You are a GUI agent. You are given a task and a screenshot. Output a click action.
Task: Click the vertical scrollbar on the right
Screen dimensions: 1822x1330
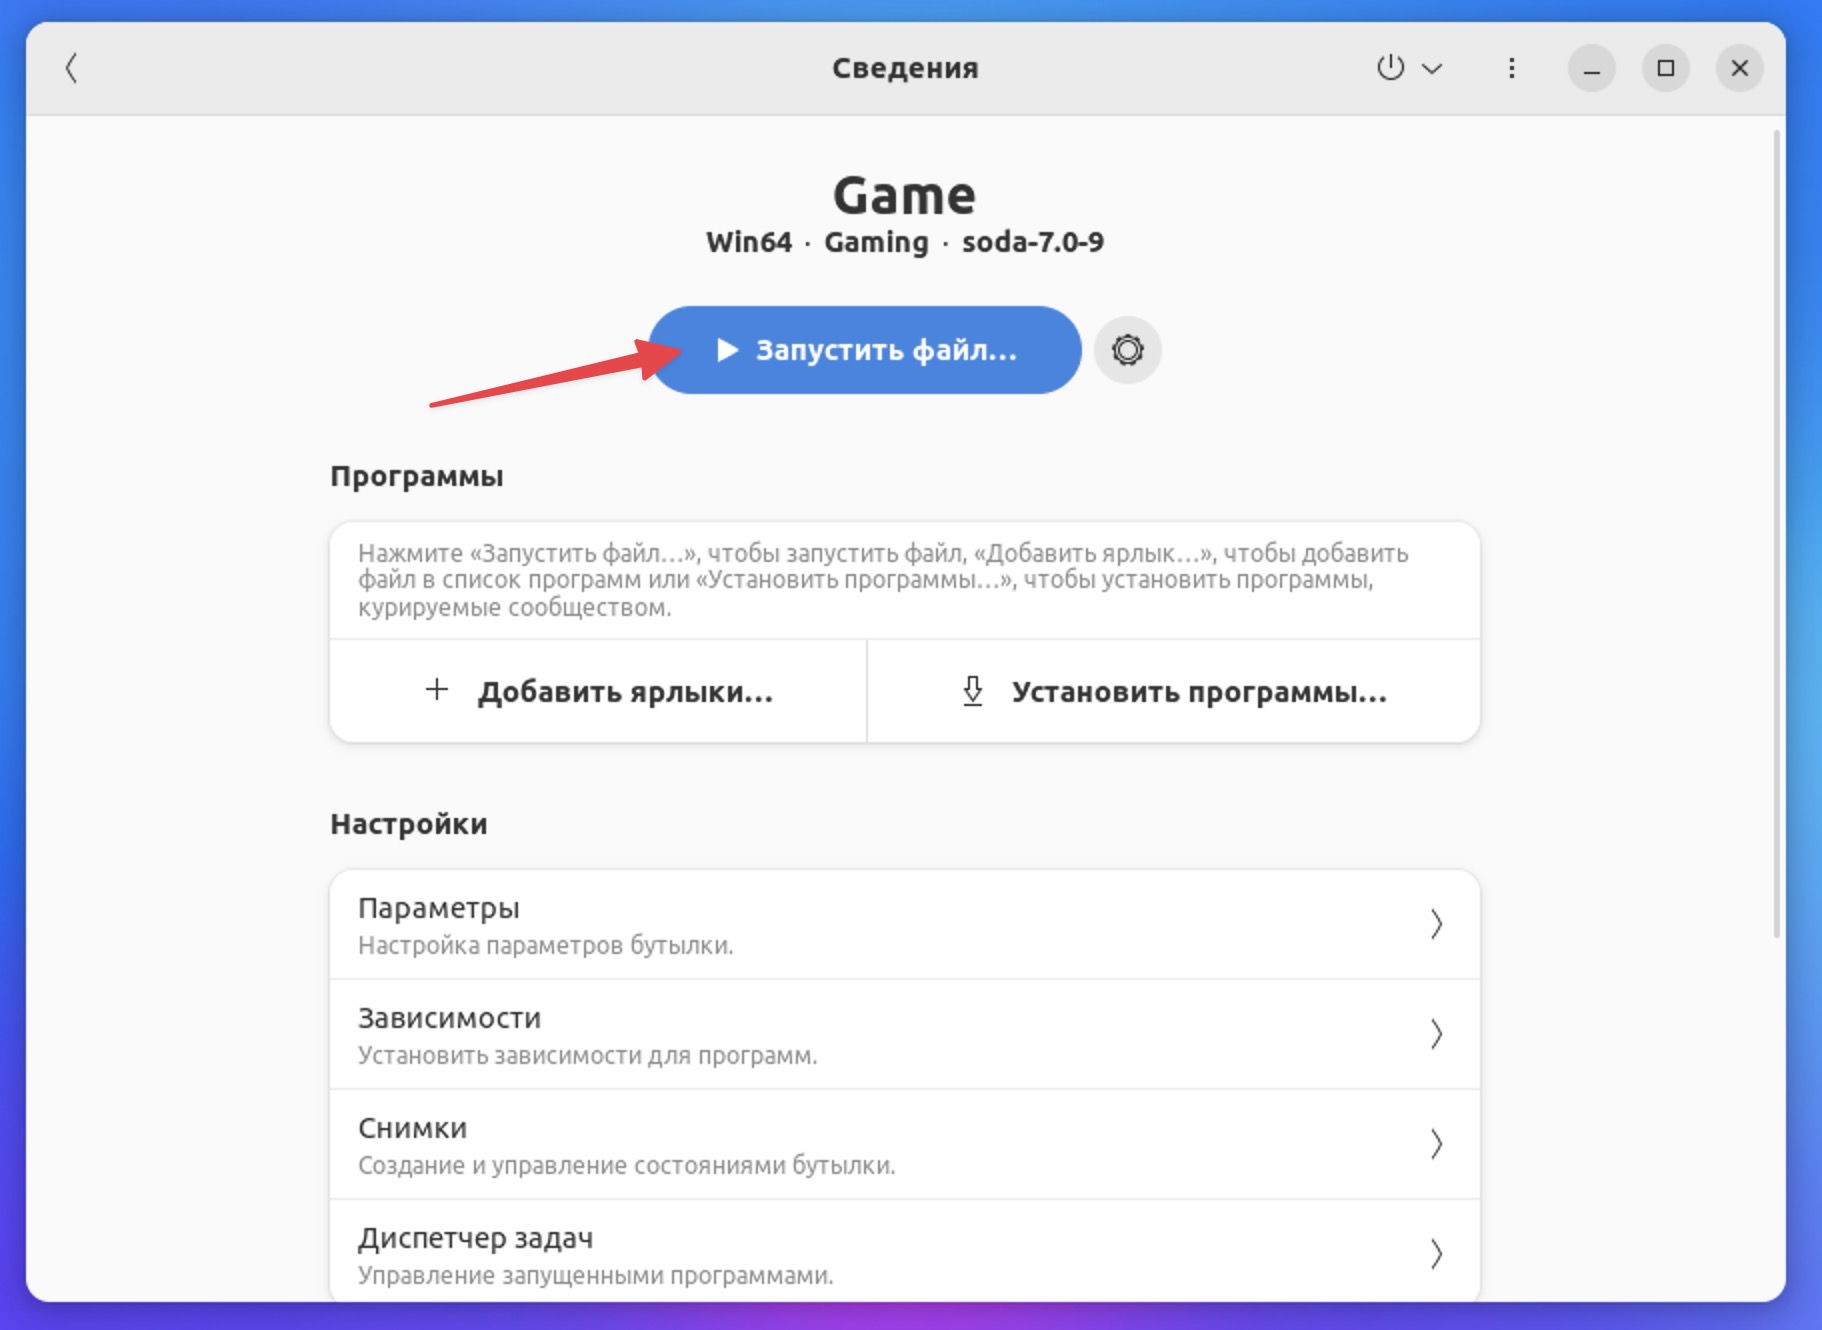pyautogui.click(x=1777, y=534)
